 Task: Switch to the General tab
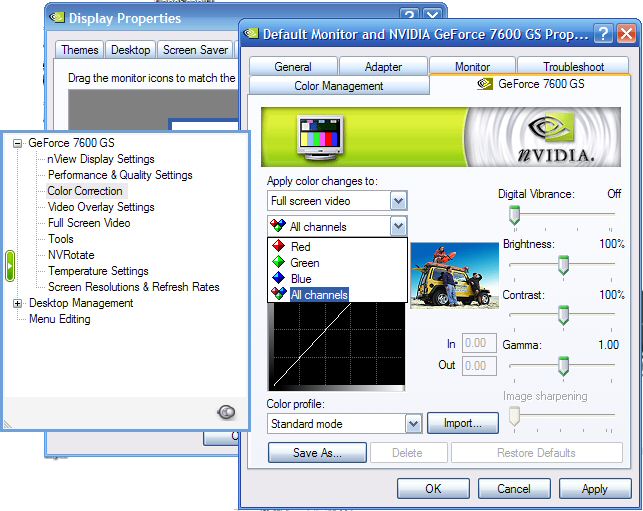pyautogui.click(x=293, y=67)
